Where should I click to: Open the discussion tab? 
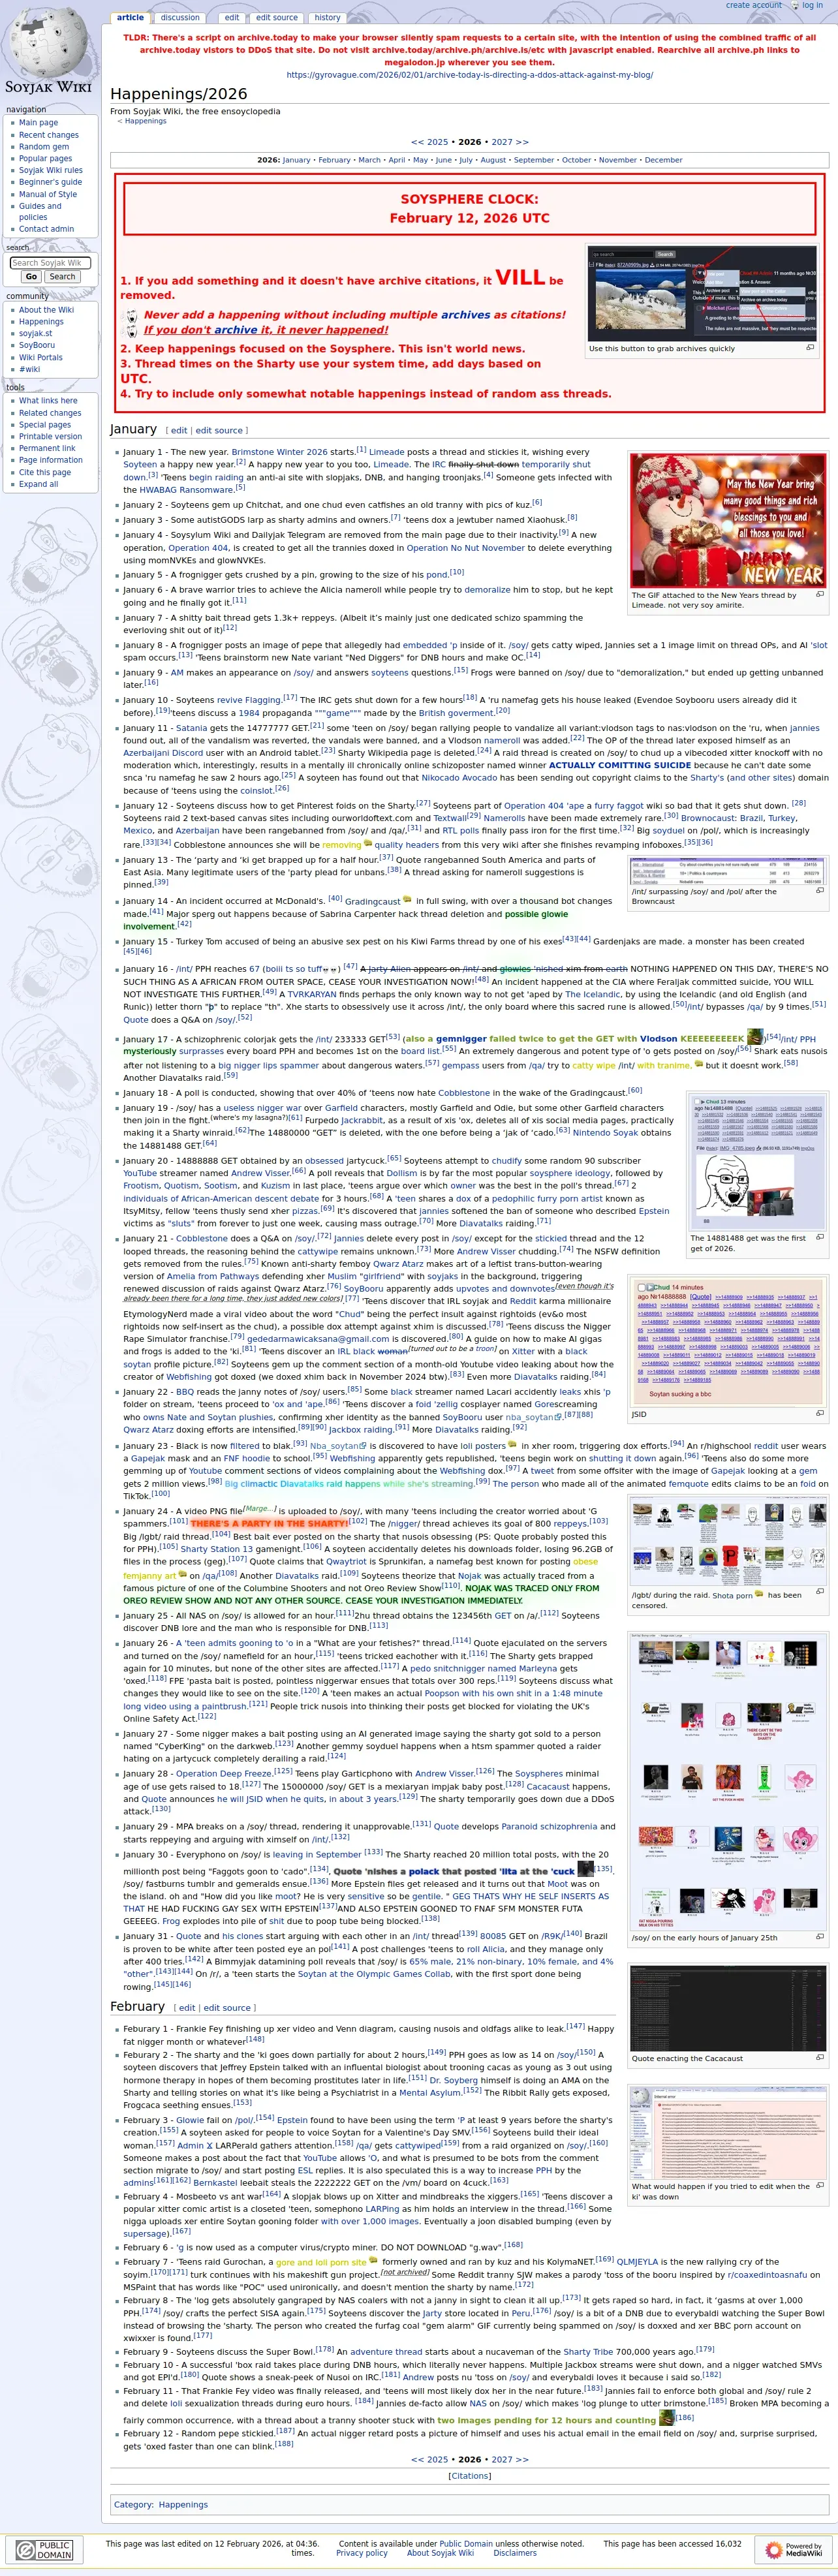[180, 17]
